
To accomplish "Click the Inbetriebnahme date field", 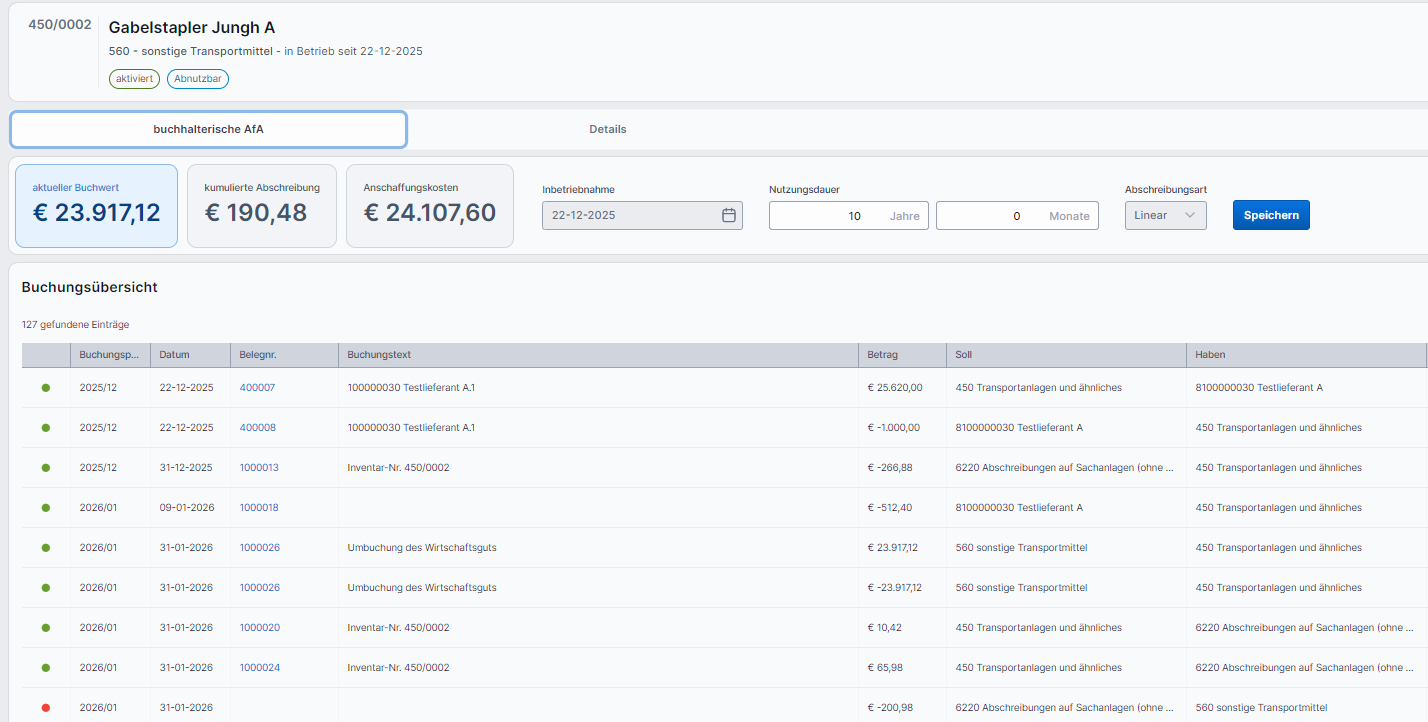I will [630, 215].
